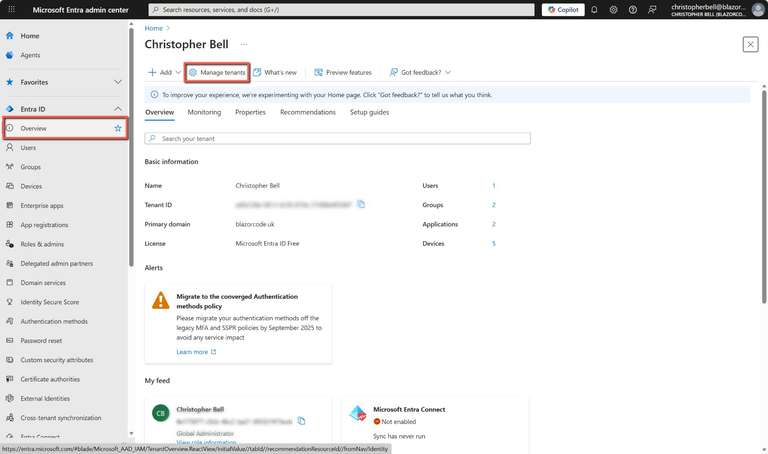This screenshot has height=454, width=768.
Task: Click the user account avatar
Action: pyautogui.click(x=757, y=10)
